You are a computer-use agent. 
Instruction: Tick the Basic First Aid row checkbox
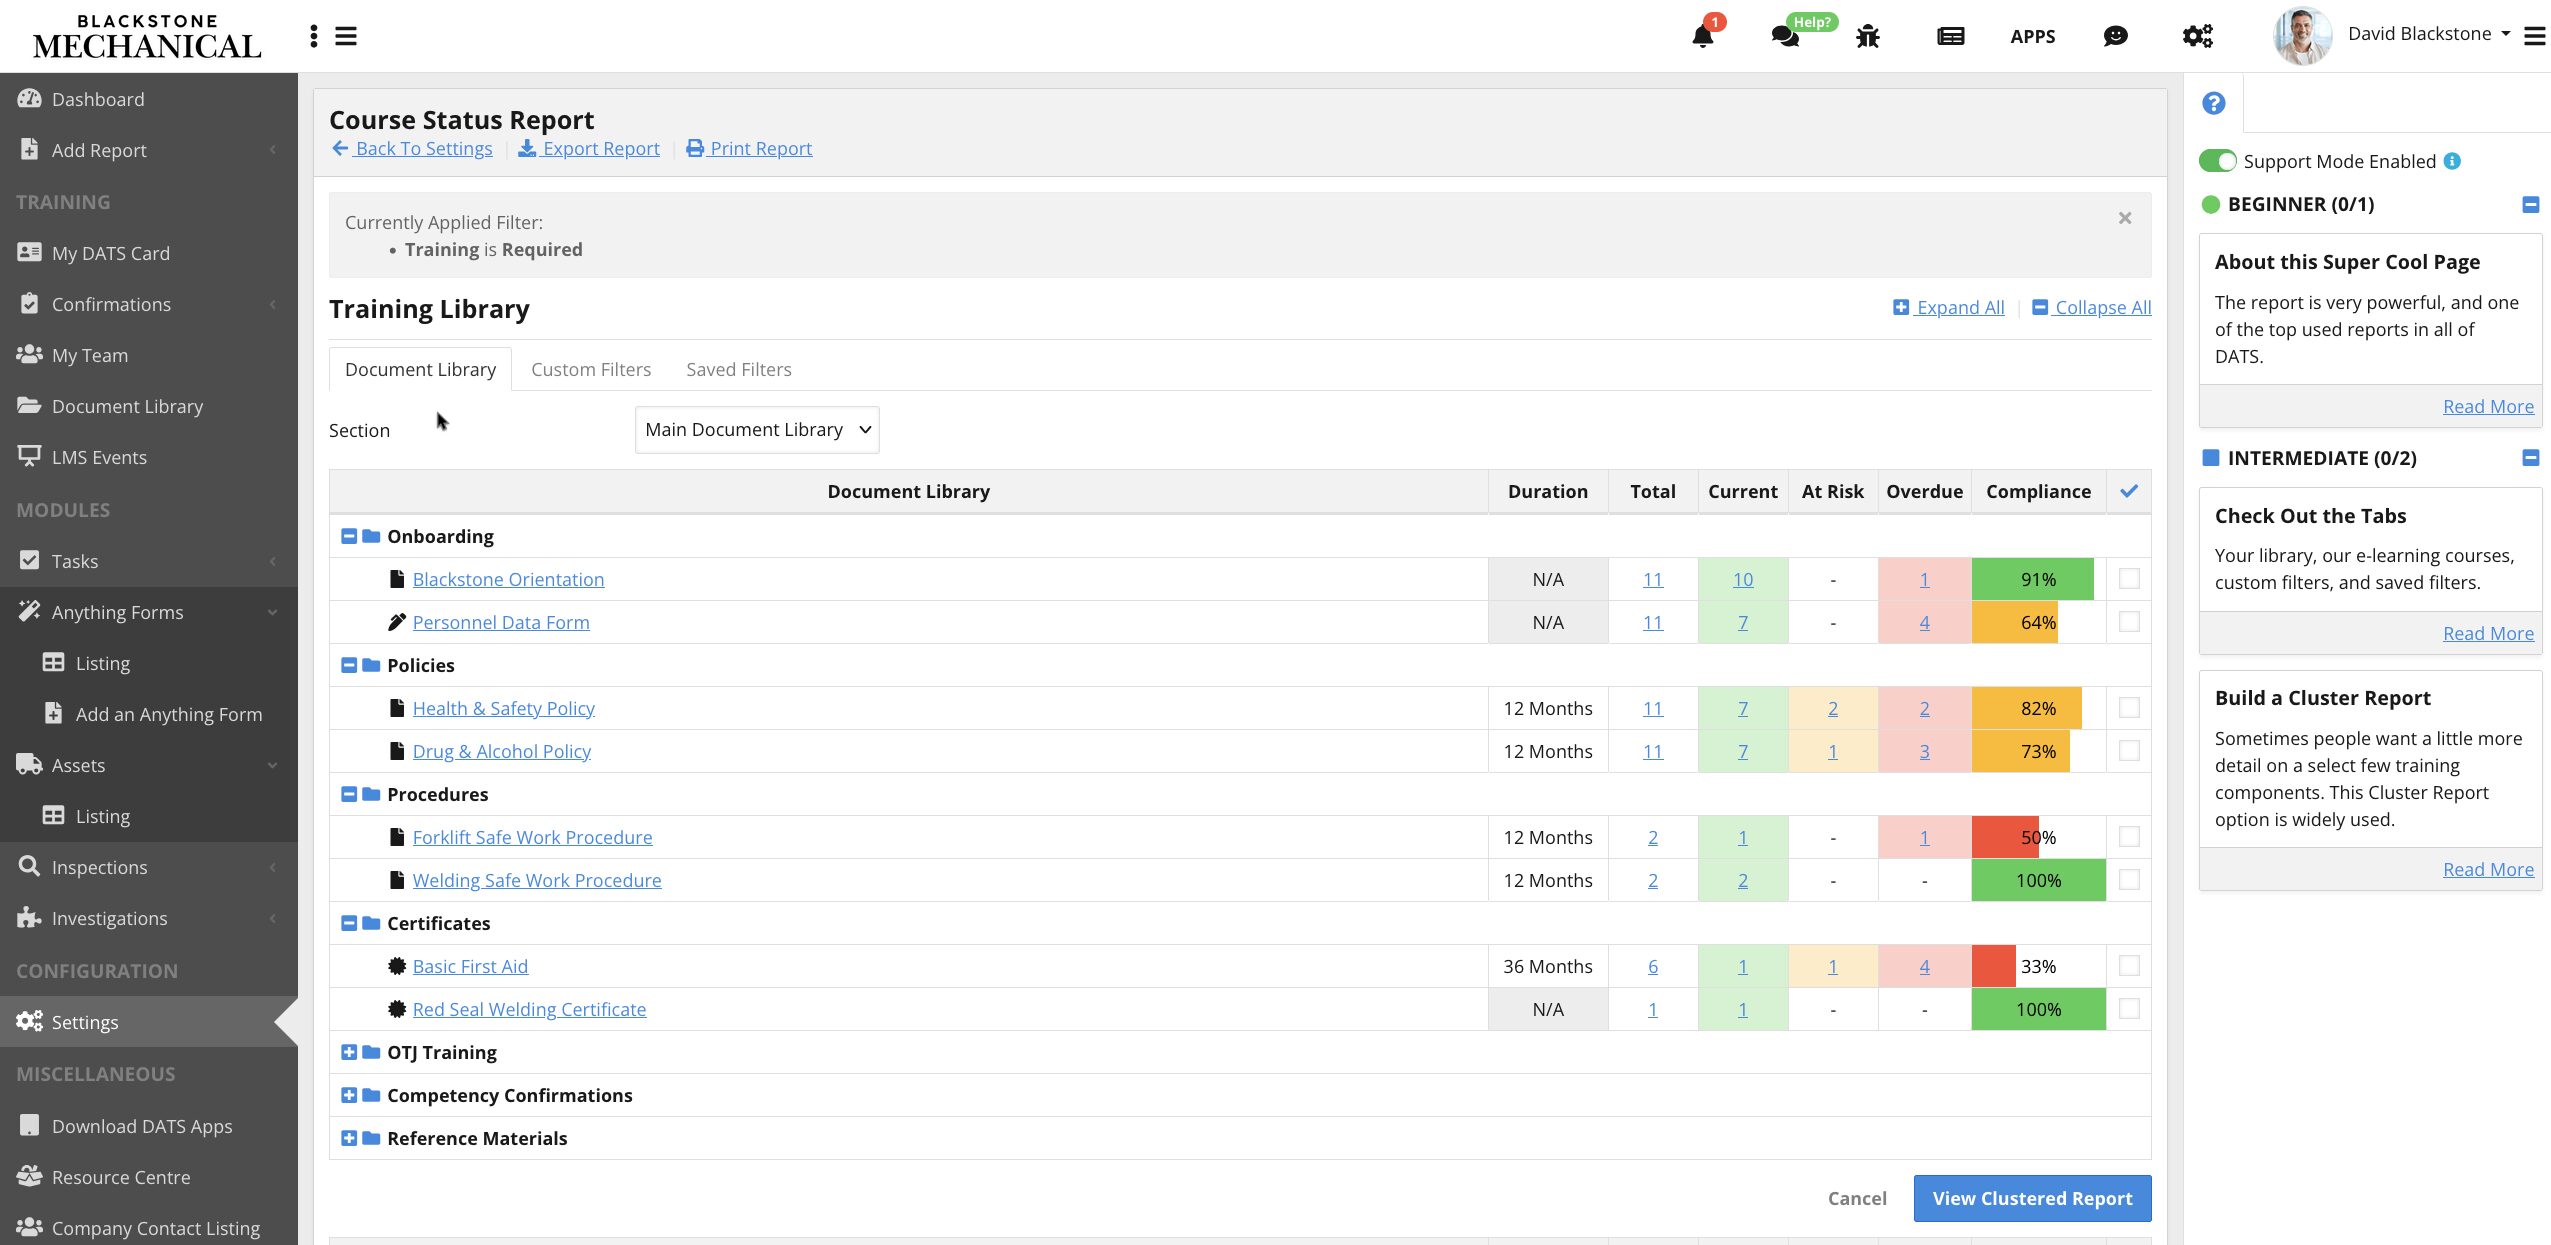tap(2129, 965)
